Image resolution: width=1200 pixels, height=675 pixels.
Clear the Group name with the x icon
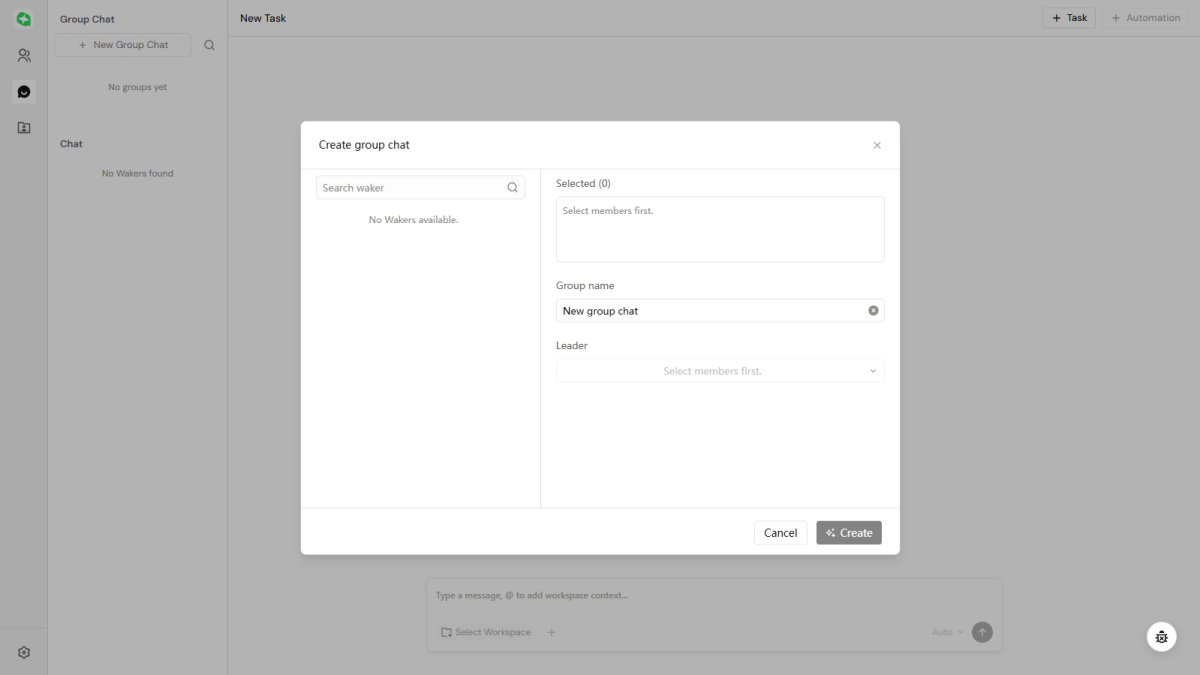pos(873,311)
